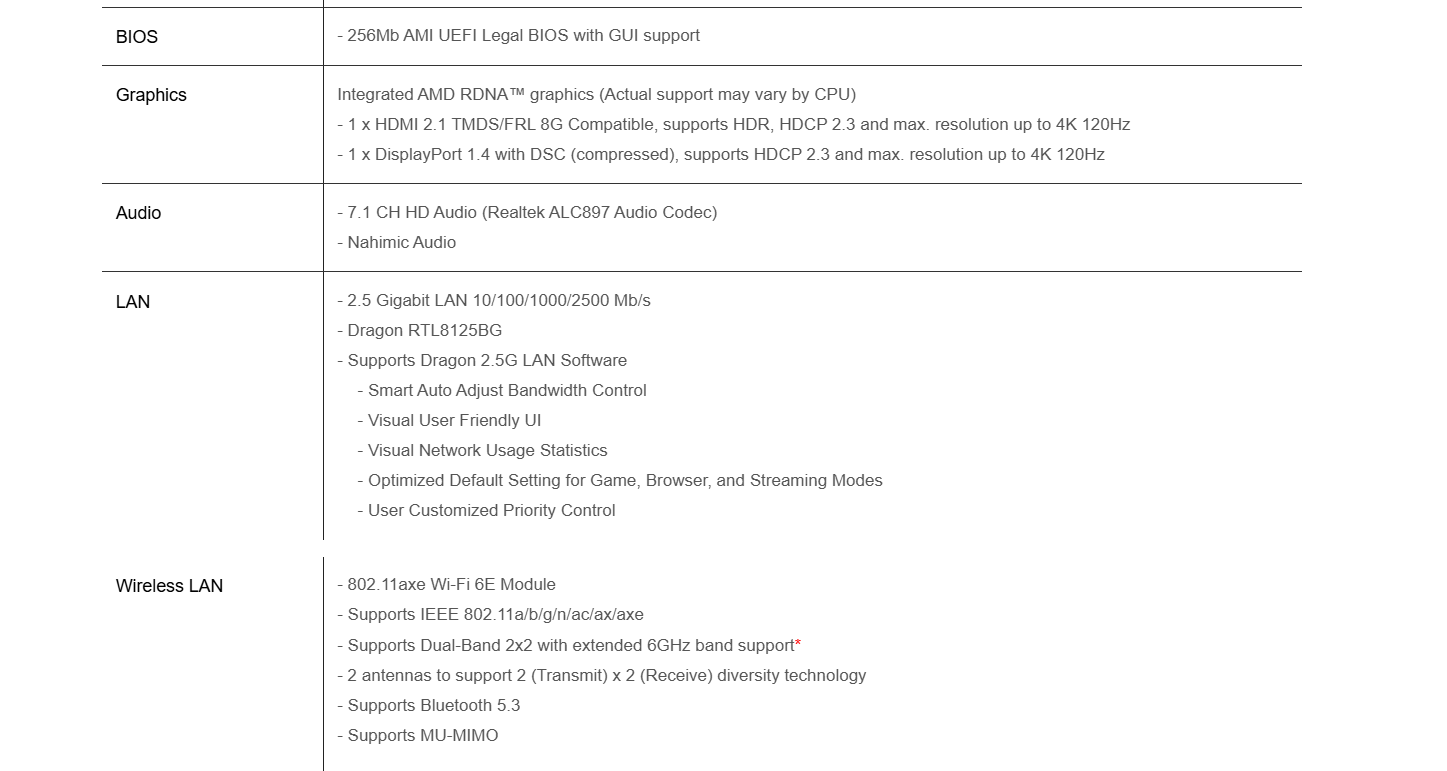This screenshot has width=1447, height=771.
Task: Click Supports Dragon 2.5G LAN Software line
Action: pos(482,361)
